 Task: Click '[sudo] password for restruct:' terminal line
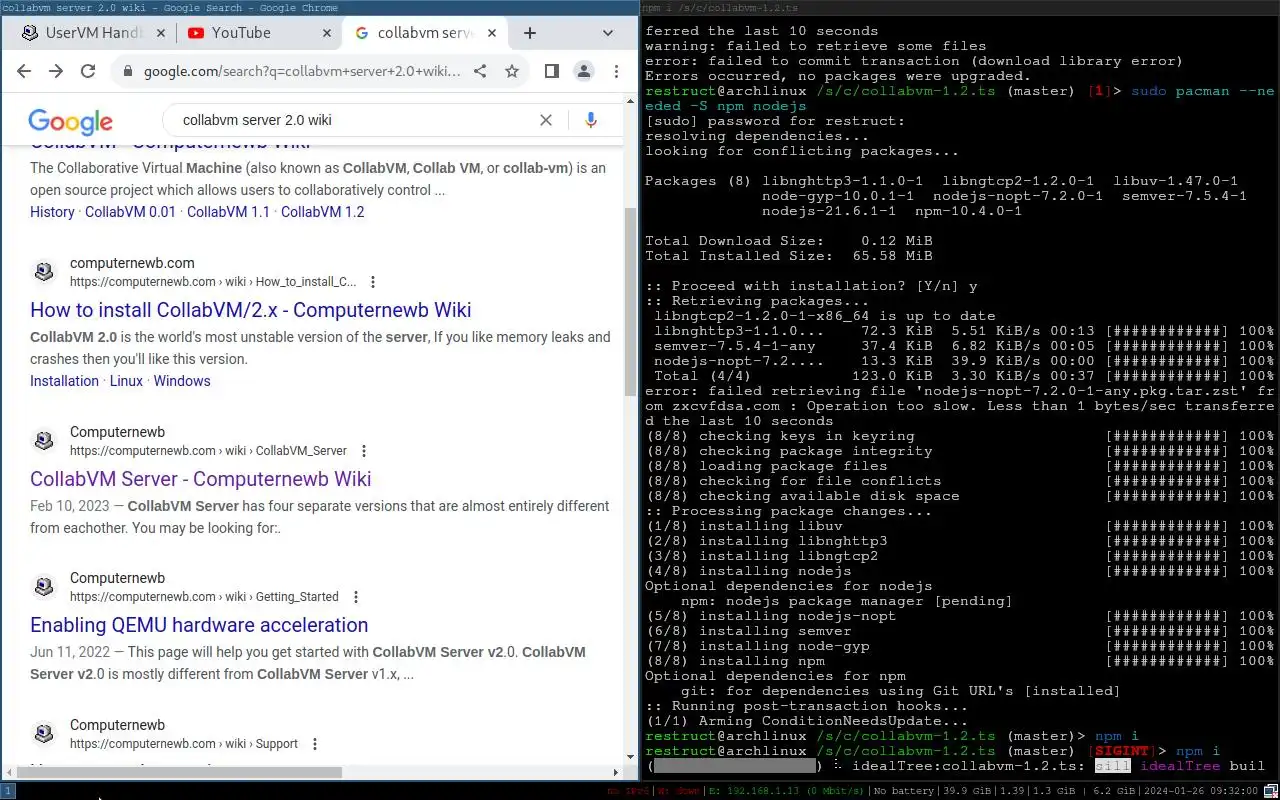(775, 121)
